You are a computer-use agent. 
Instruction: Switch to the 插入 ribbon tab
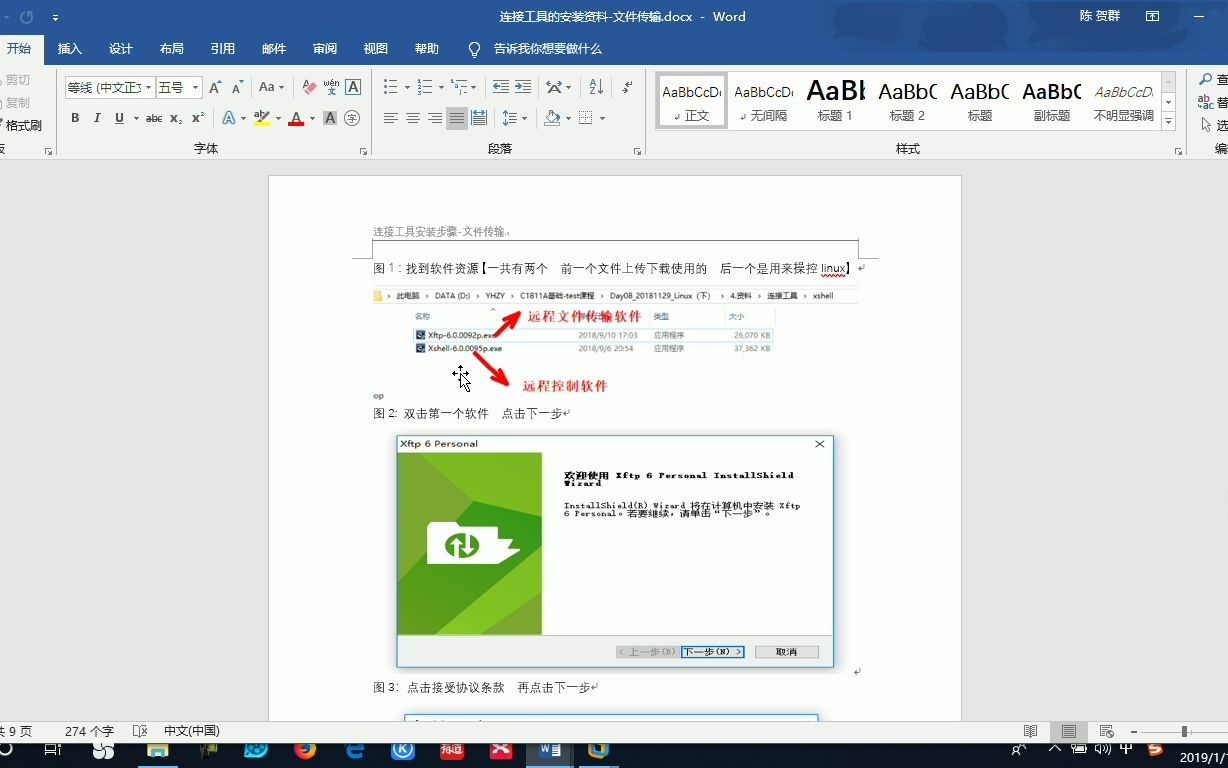point(69,48)
